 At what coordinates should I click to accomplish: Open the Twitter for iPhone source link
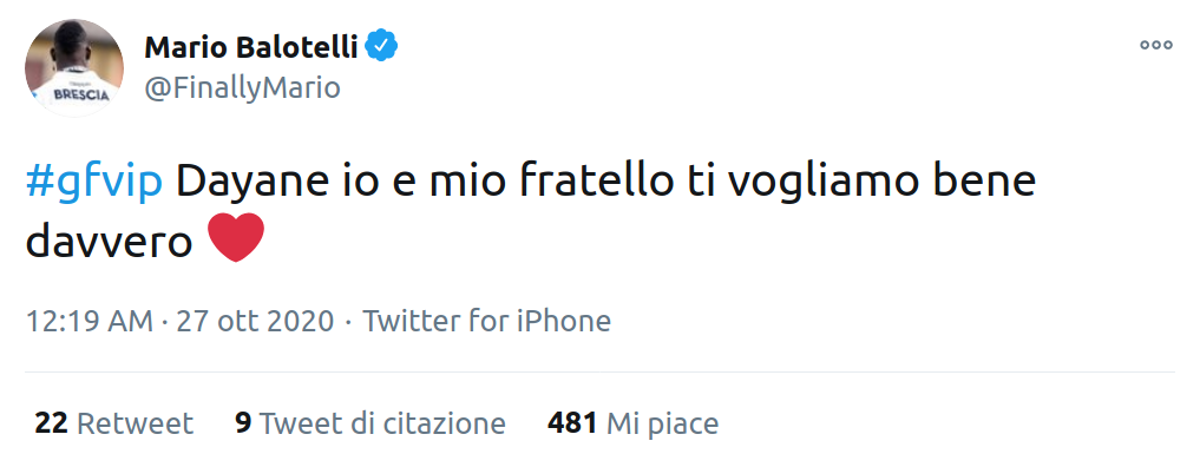click(x=486, y=321)
